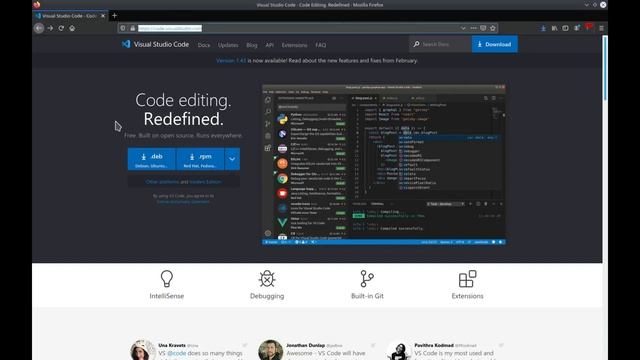Close the Visual Studio Code tab
This screenshot has width=640, height=360.
click(x=103, y=16)
